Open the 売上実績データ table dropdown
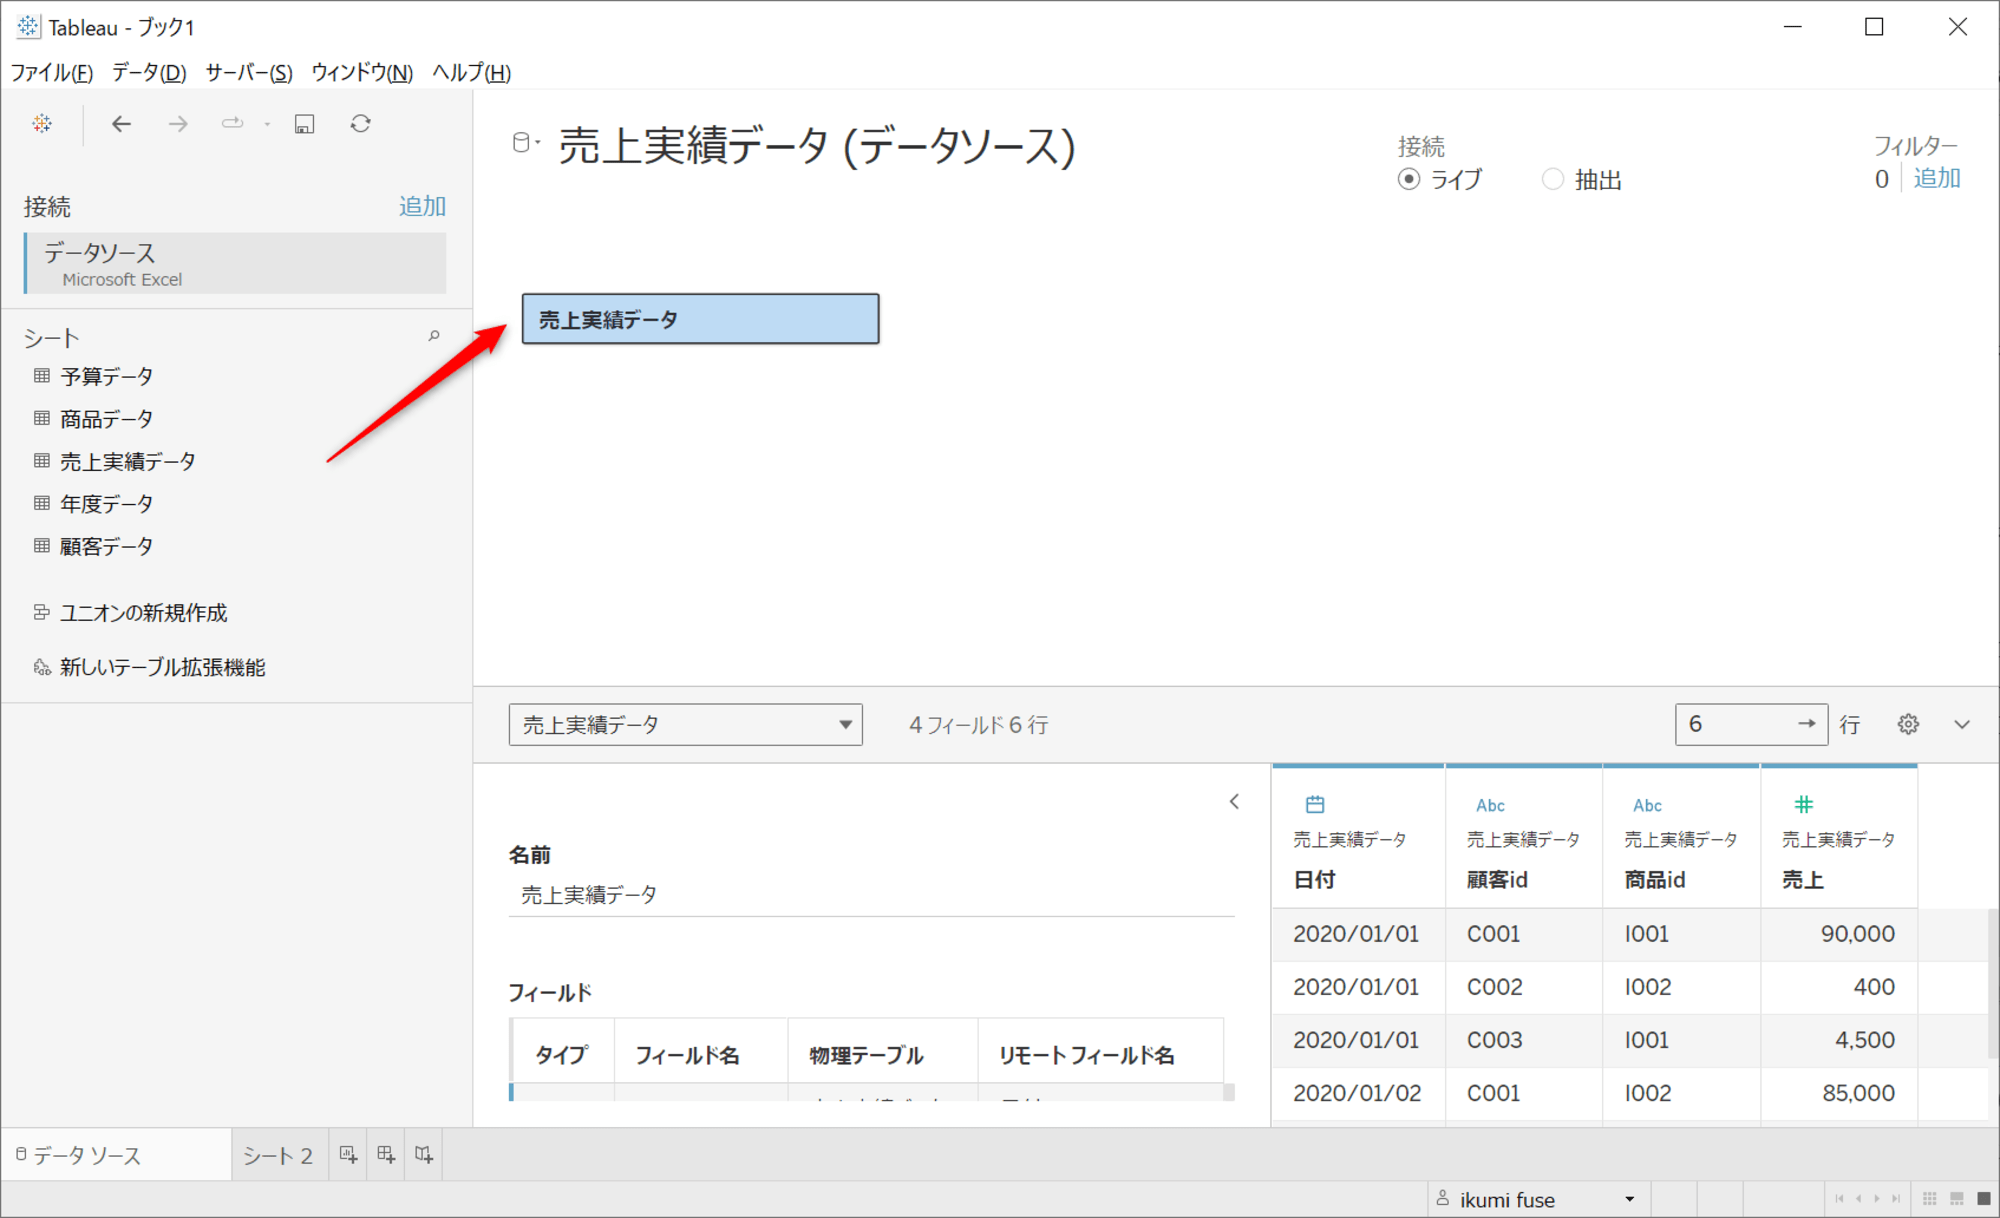This screenshot has height=1218, width=2000. click(x=685, y=724)
